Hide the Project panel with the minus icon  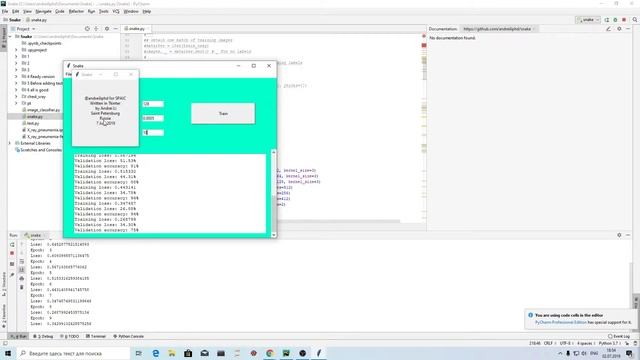click(116, 29)
